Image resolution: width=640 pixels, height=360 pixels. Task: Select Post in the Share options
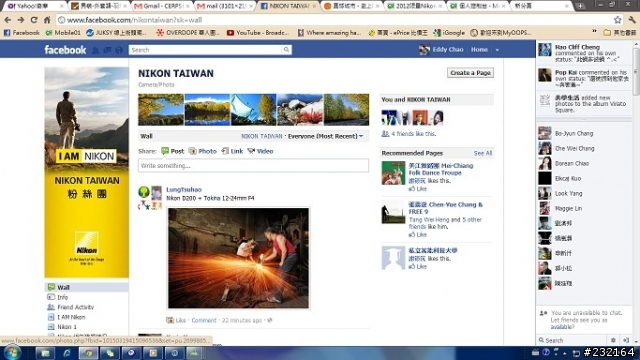click(172, 151)
